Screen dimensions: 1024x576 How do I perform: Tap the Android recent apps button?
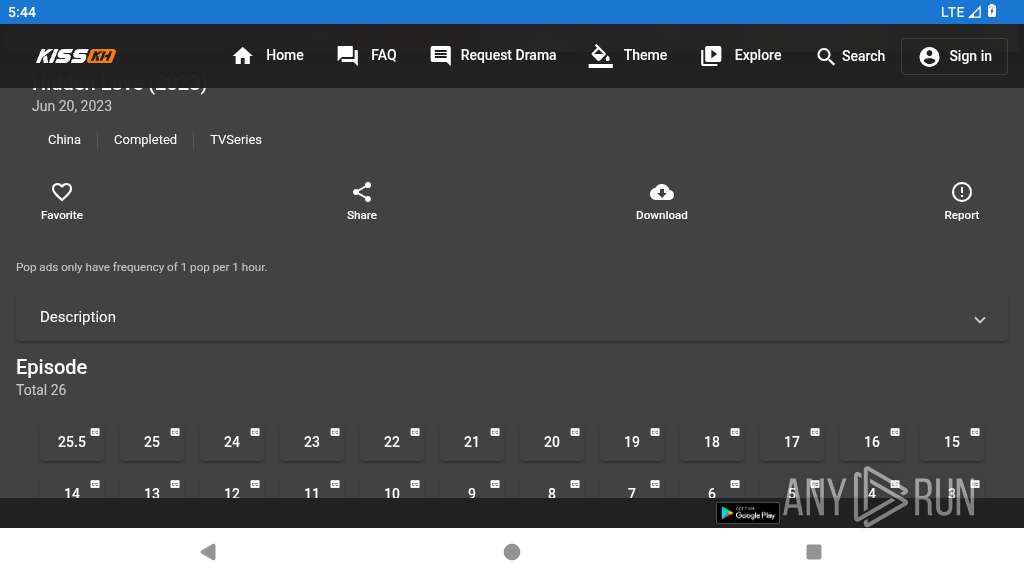point(814,552)
